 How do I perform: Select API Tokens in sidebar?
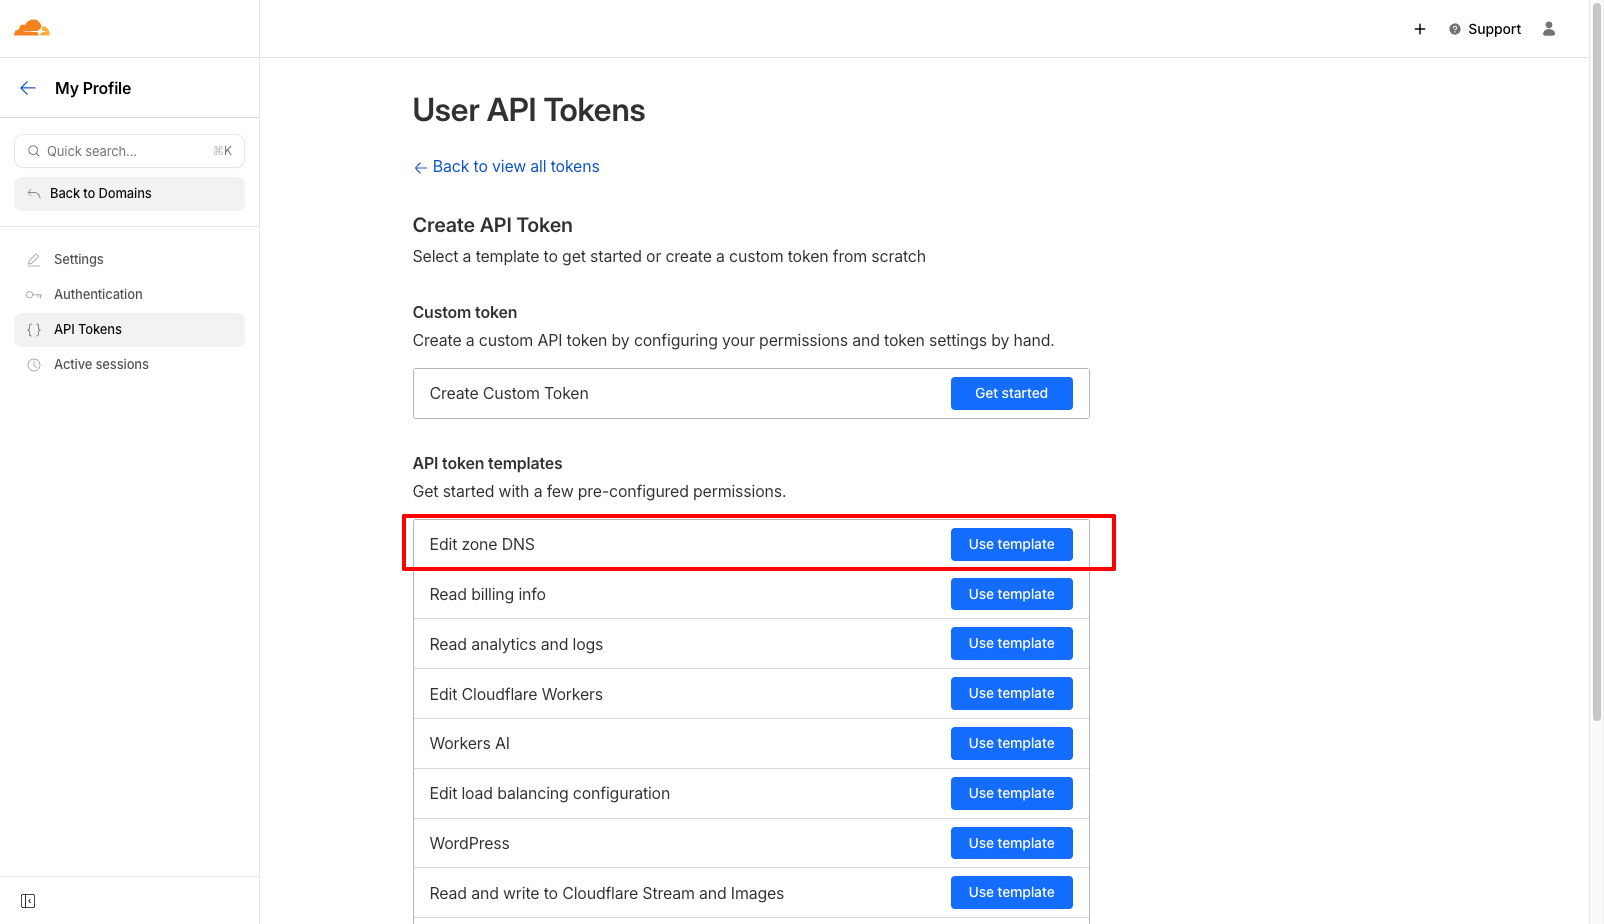pyautogui.click(x=129, y=330)
